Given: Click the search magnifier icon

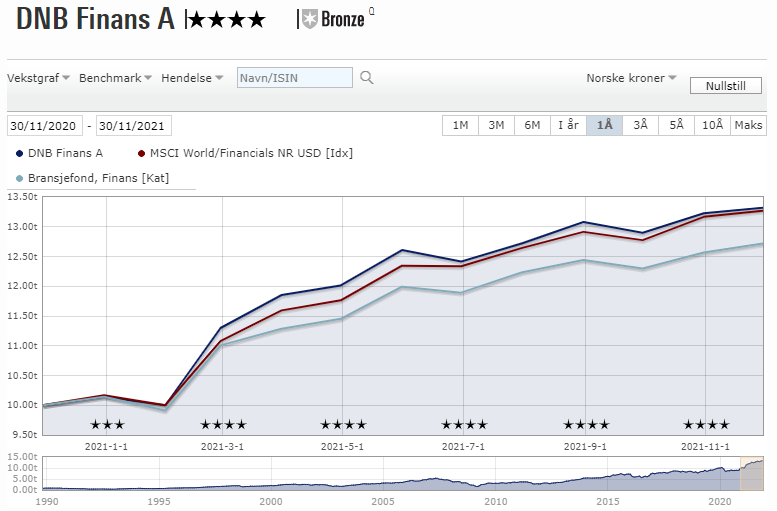Looking at the screenshot, I should coord(366,77).
